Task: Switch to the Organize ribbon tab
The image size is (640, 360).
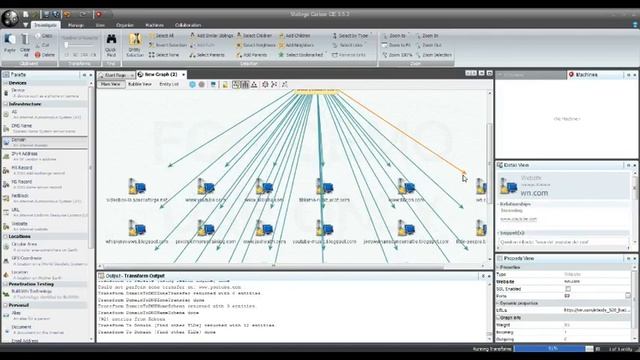Action: (124, 25)
